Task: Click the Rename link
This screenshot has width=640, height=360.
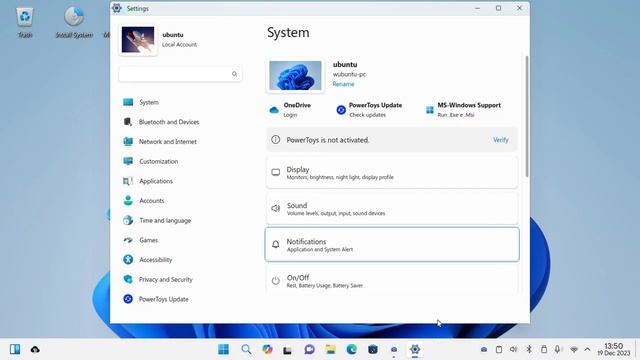Action: 343,84
